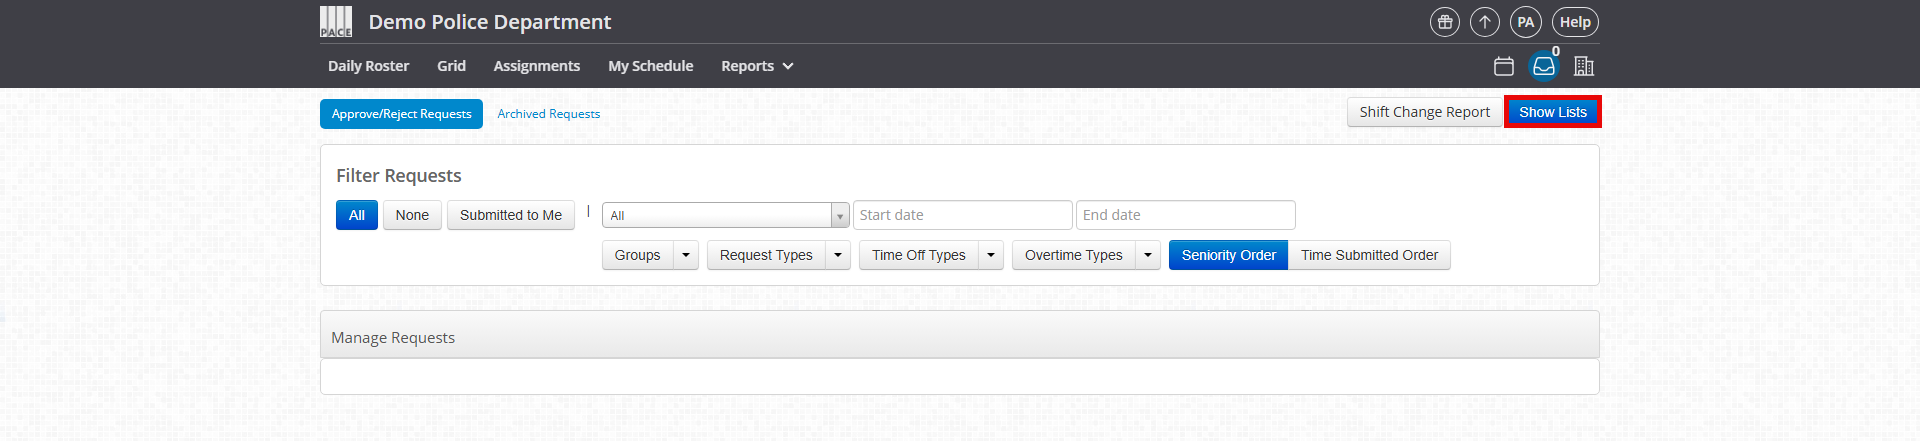Select the All filter toggle
Viewport: 1920px width, 441px height.
pyautogui.click(x=357, y=215)
